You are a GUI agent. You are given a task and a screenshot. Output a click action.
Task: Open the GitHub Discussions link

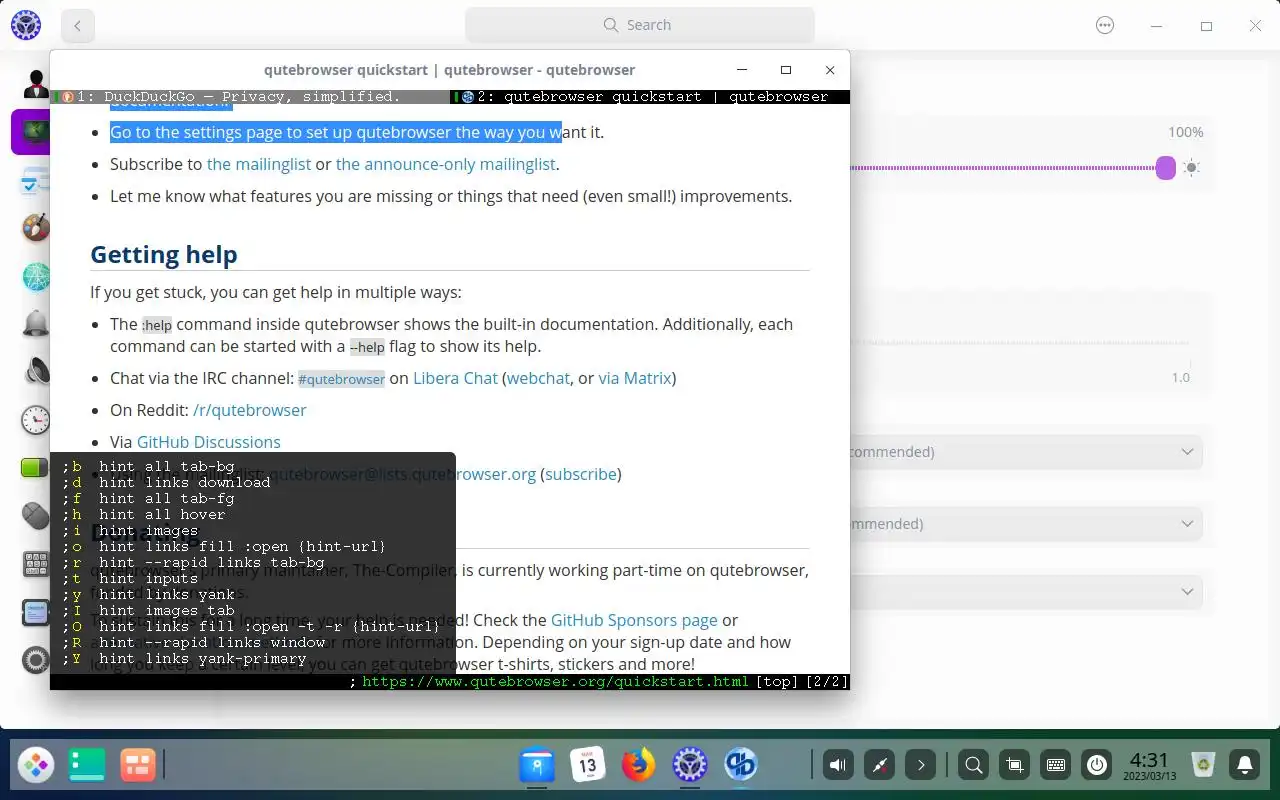tap(209, 442)
